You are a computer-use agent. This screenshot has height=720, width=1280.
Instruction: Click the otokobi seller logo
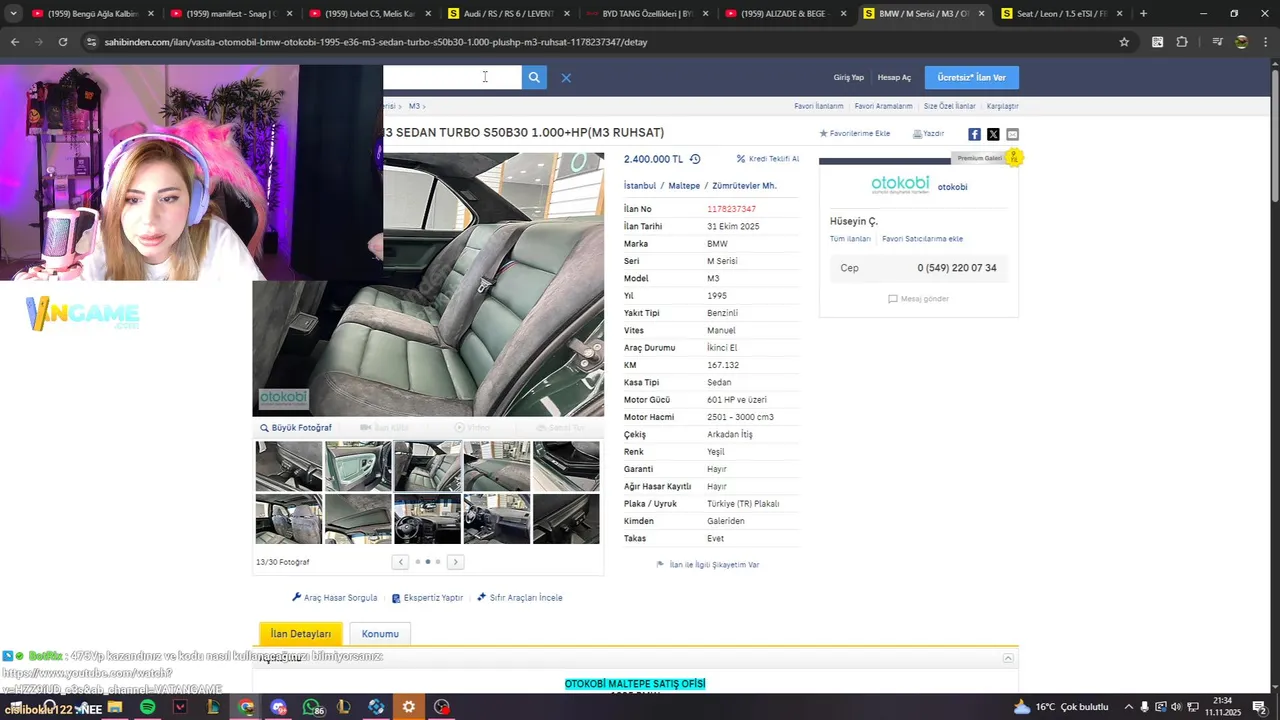900,185
